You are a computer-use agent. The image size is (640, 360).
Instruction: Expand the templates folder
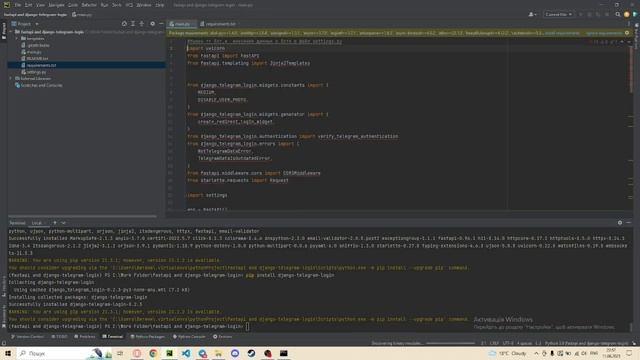pos(17,38)
